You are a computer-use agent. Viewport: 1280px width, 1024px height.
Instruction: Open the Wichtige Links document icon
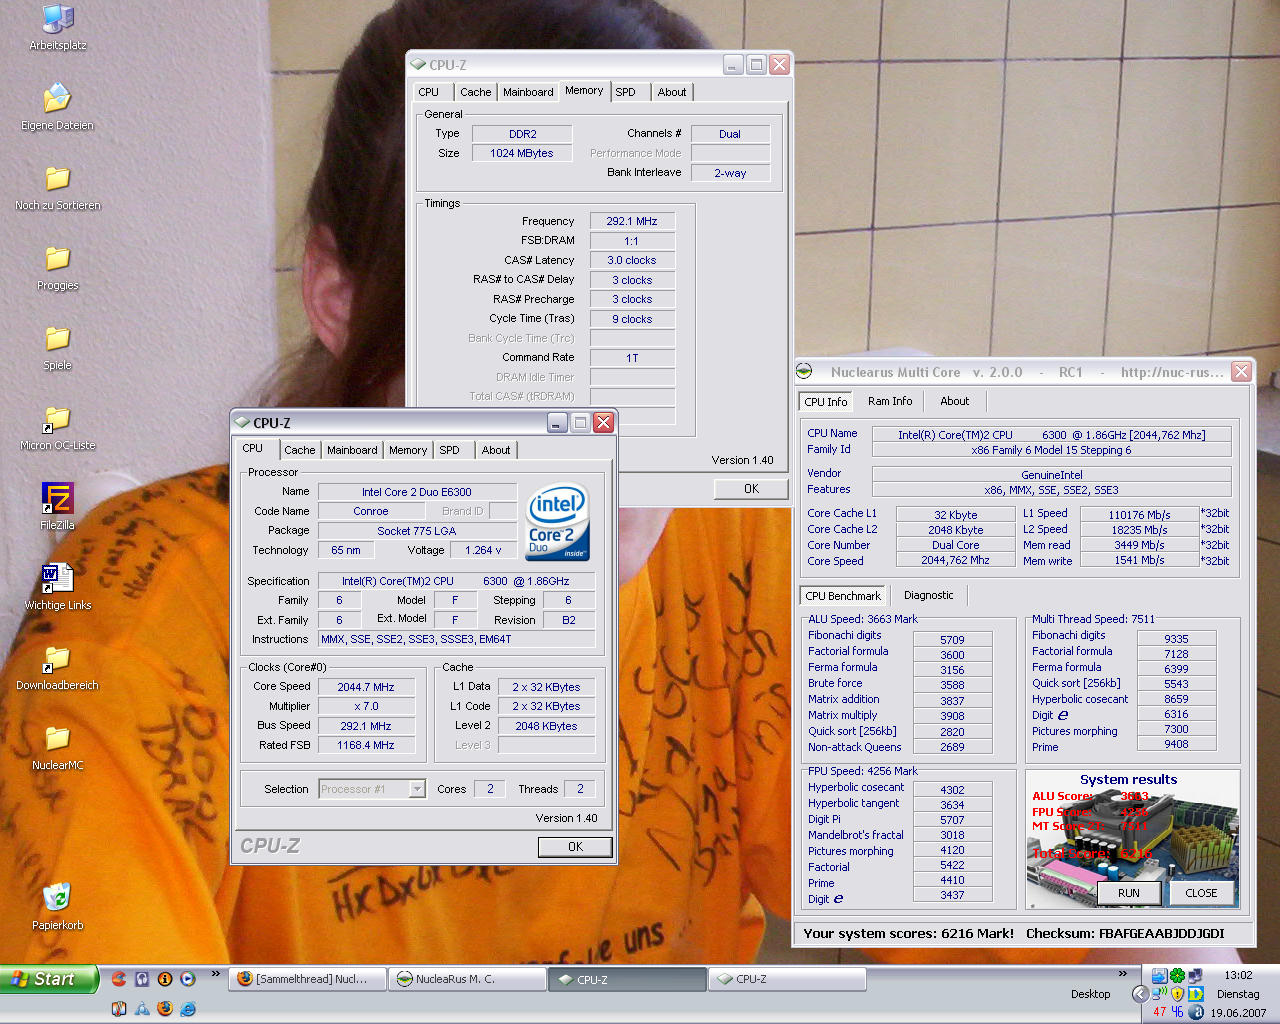tap(57, 587)
